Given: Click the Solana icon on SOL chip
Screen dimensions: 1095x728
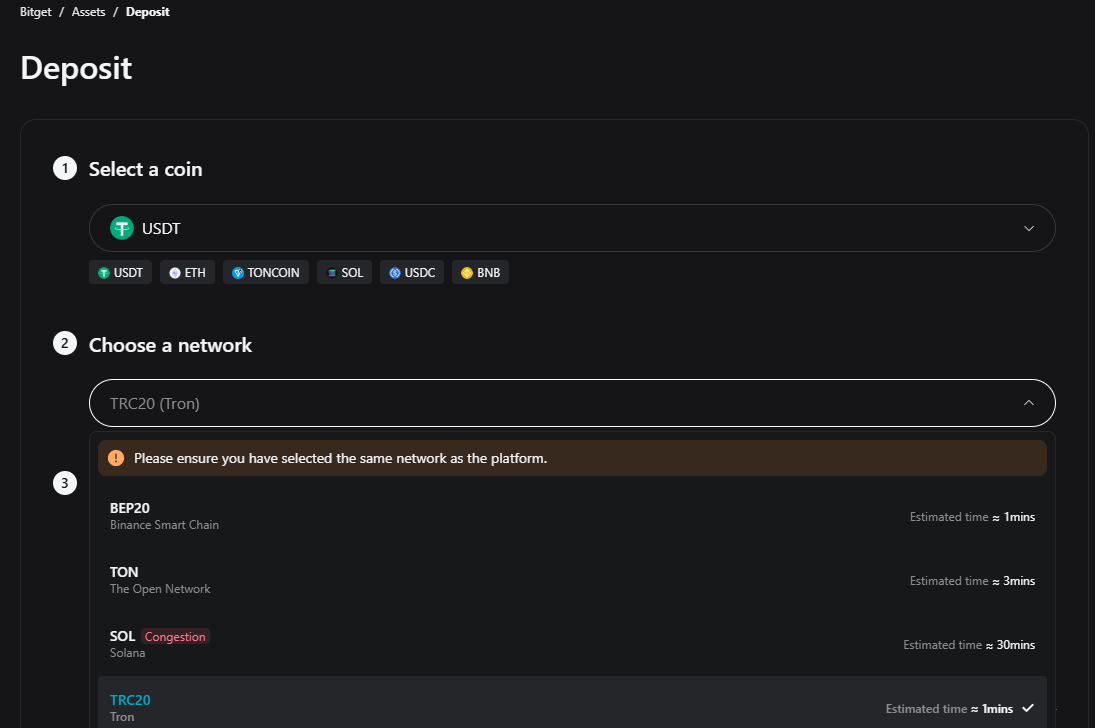Looking at the screenshot, I should click(332, 273).
